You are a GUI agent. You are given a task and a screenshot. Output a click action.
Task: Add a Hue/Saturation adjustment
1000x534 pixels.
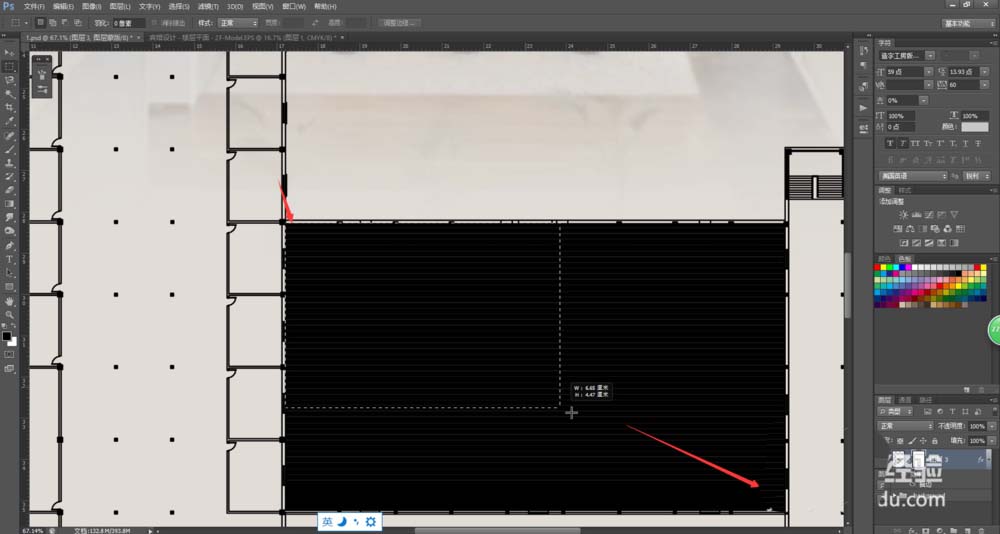(x=897, y=228)
